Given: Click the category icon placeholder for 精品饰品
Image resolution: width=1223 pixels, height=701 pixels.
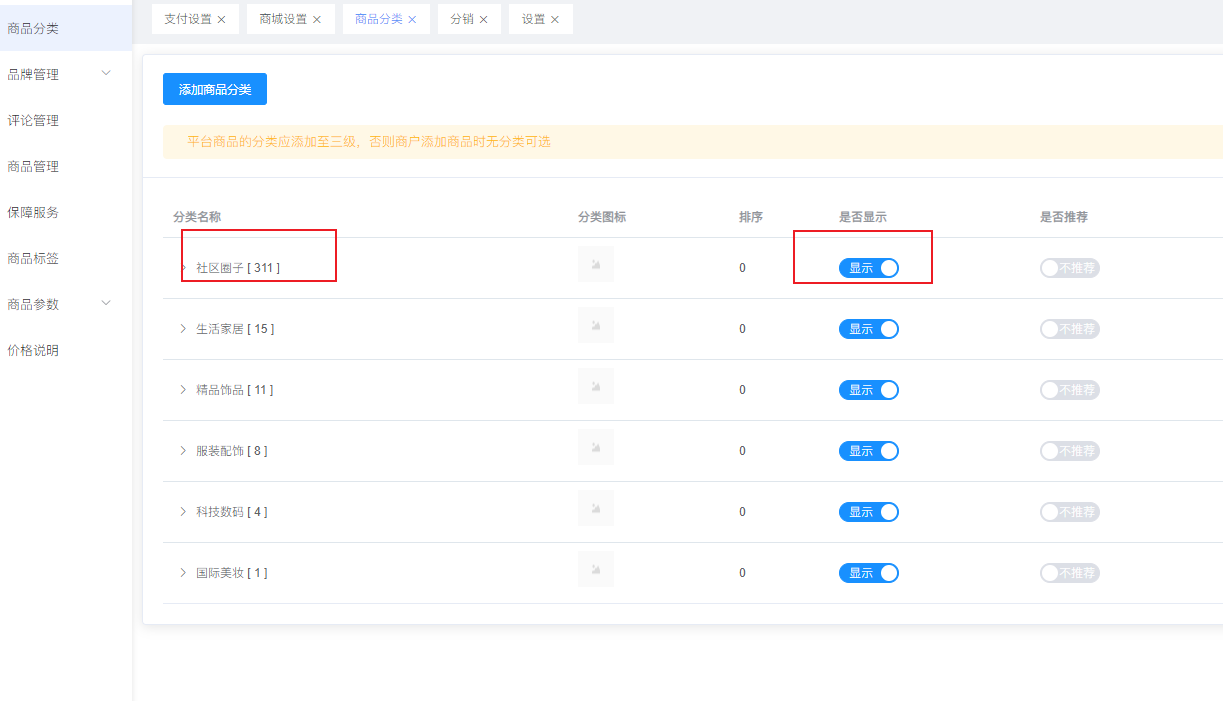Looking at the screenshot, I should 596,387.
